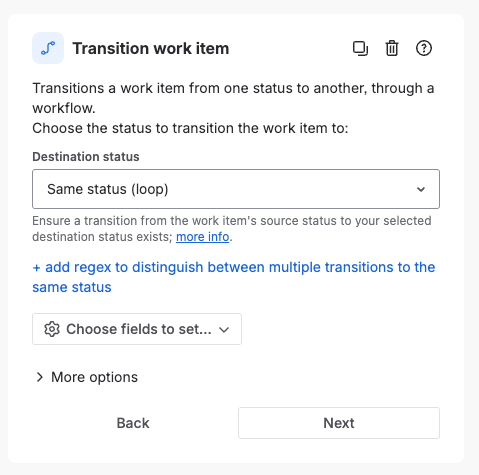The width and height of the screenshot is (479, 475).
Task: Click the arrow chevron beside More options
Action: pos(40,377)
